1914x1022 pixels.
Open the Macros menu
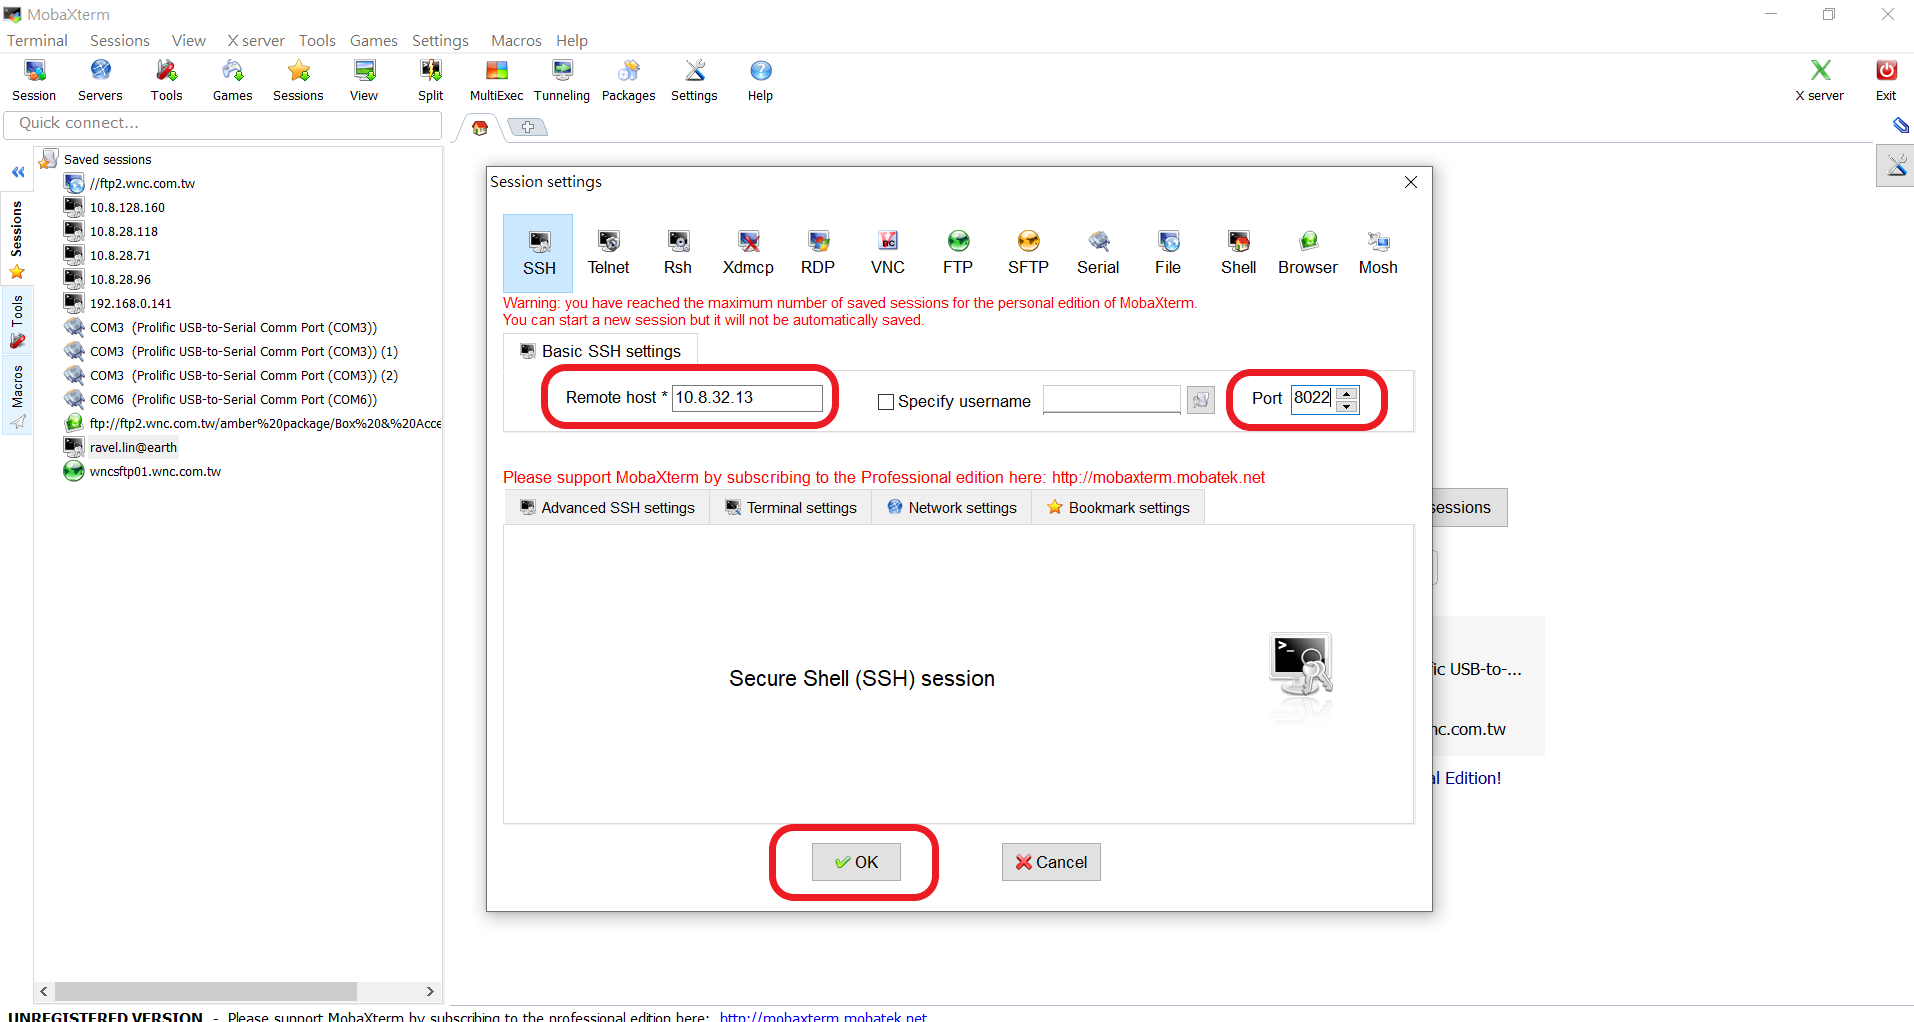(516, 41)
